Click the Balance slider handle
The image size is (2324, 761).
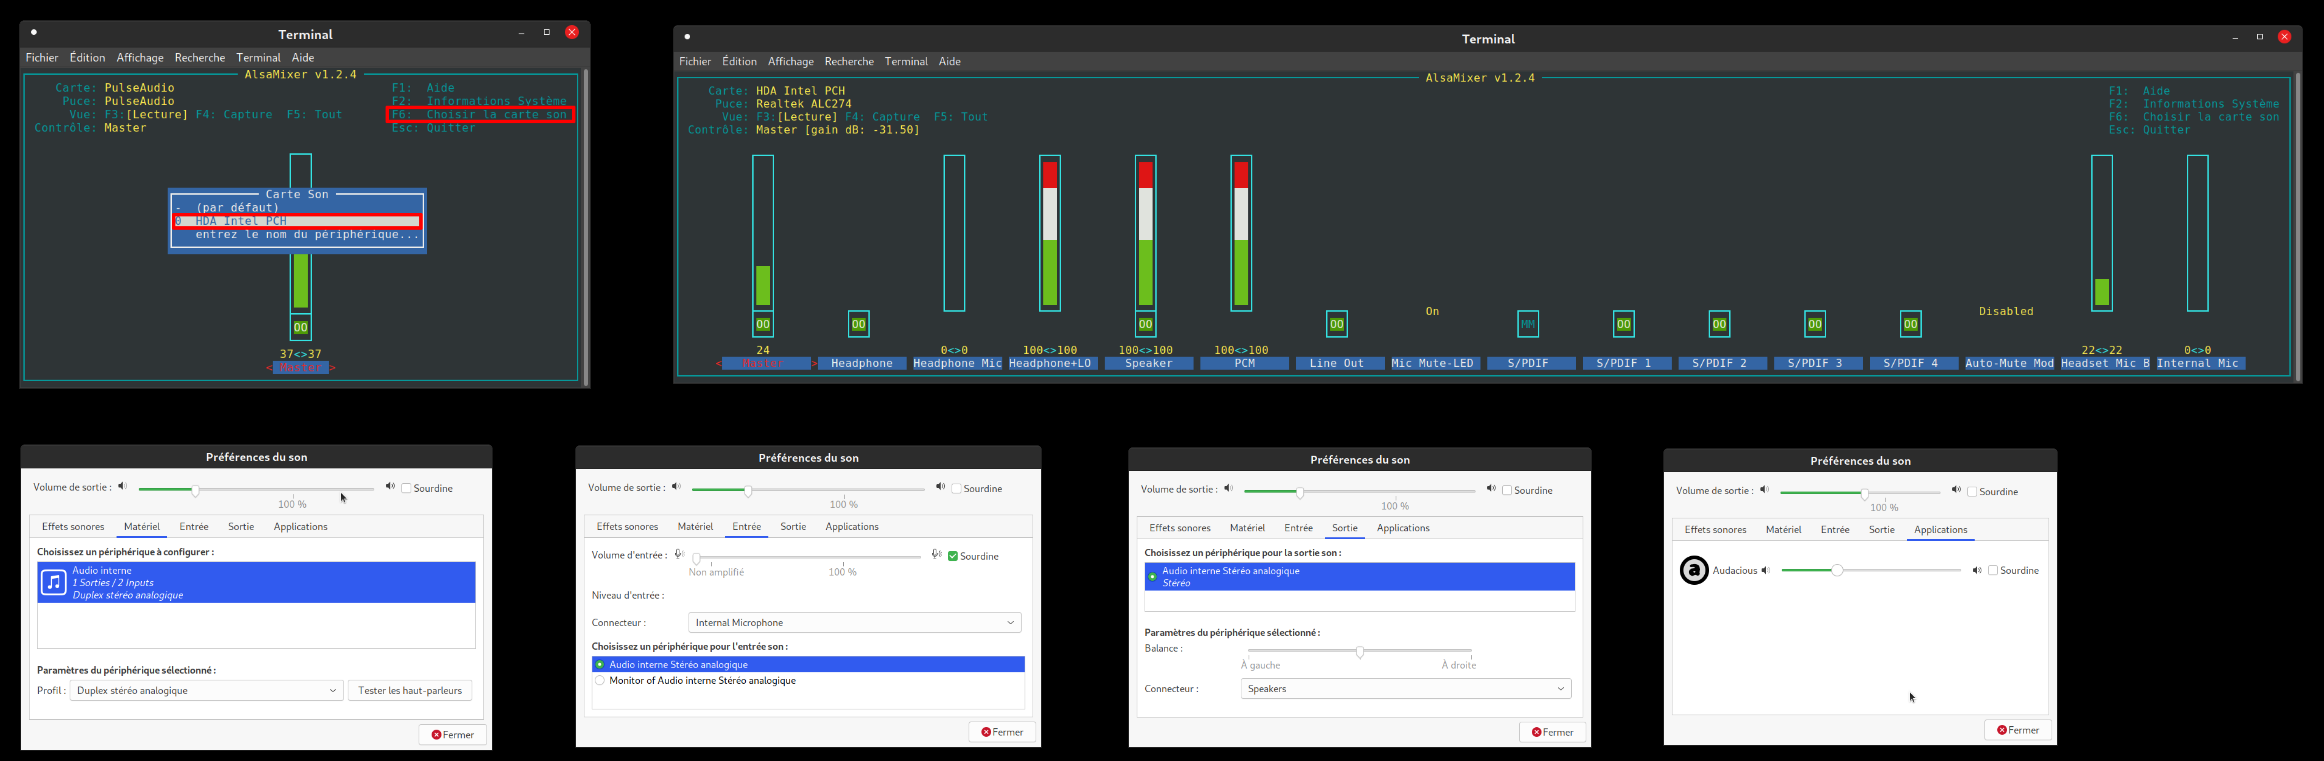(1360, 652)
